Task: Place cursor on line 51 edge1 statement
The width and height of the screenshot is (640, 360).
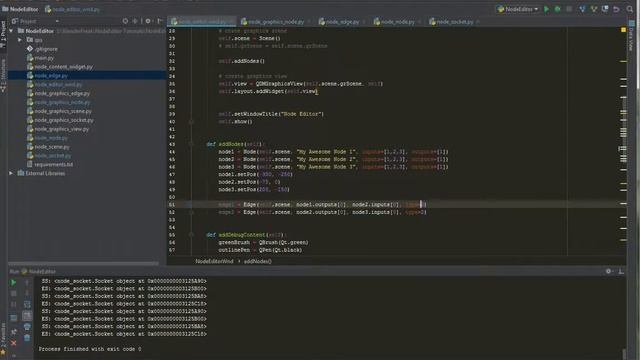Action: pyautogui.click(x=322, y=204)
